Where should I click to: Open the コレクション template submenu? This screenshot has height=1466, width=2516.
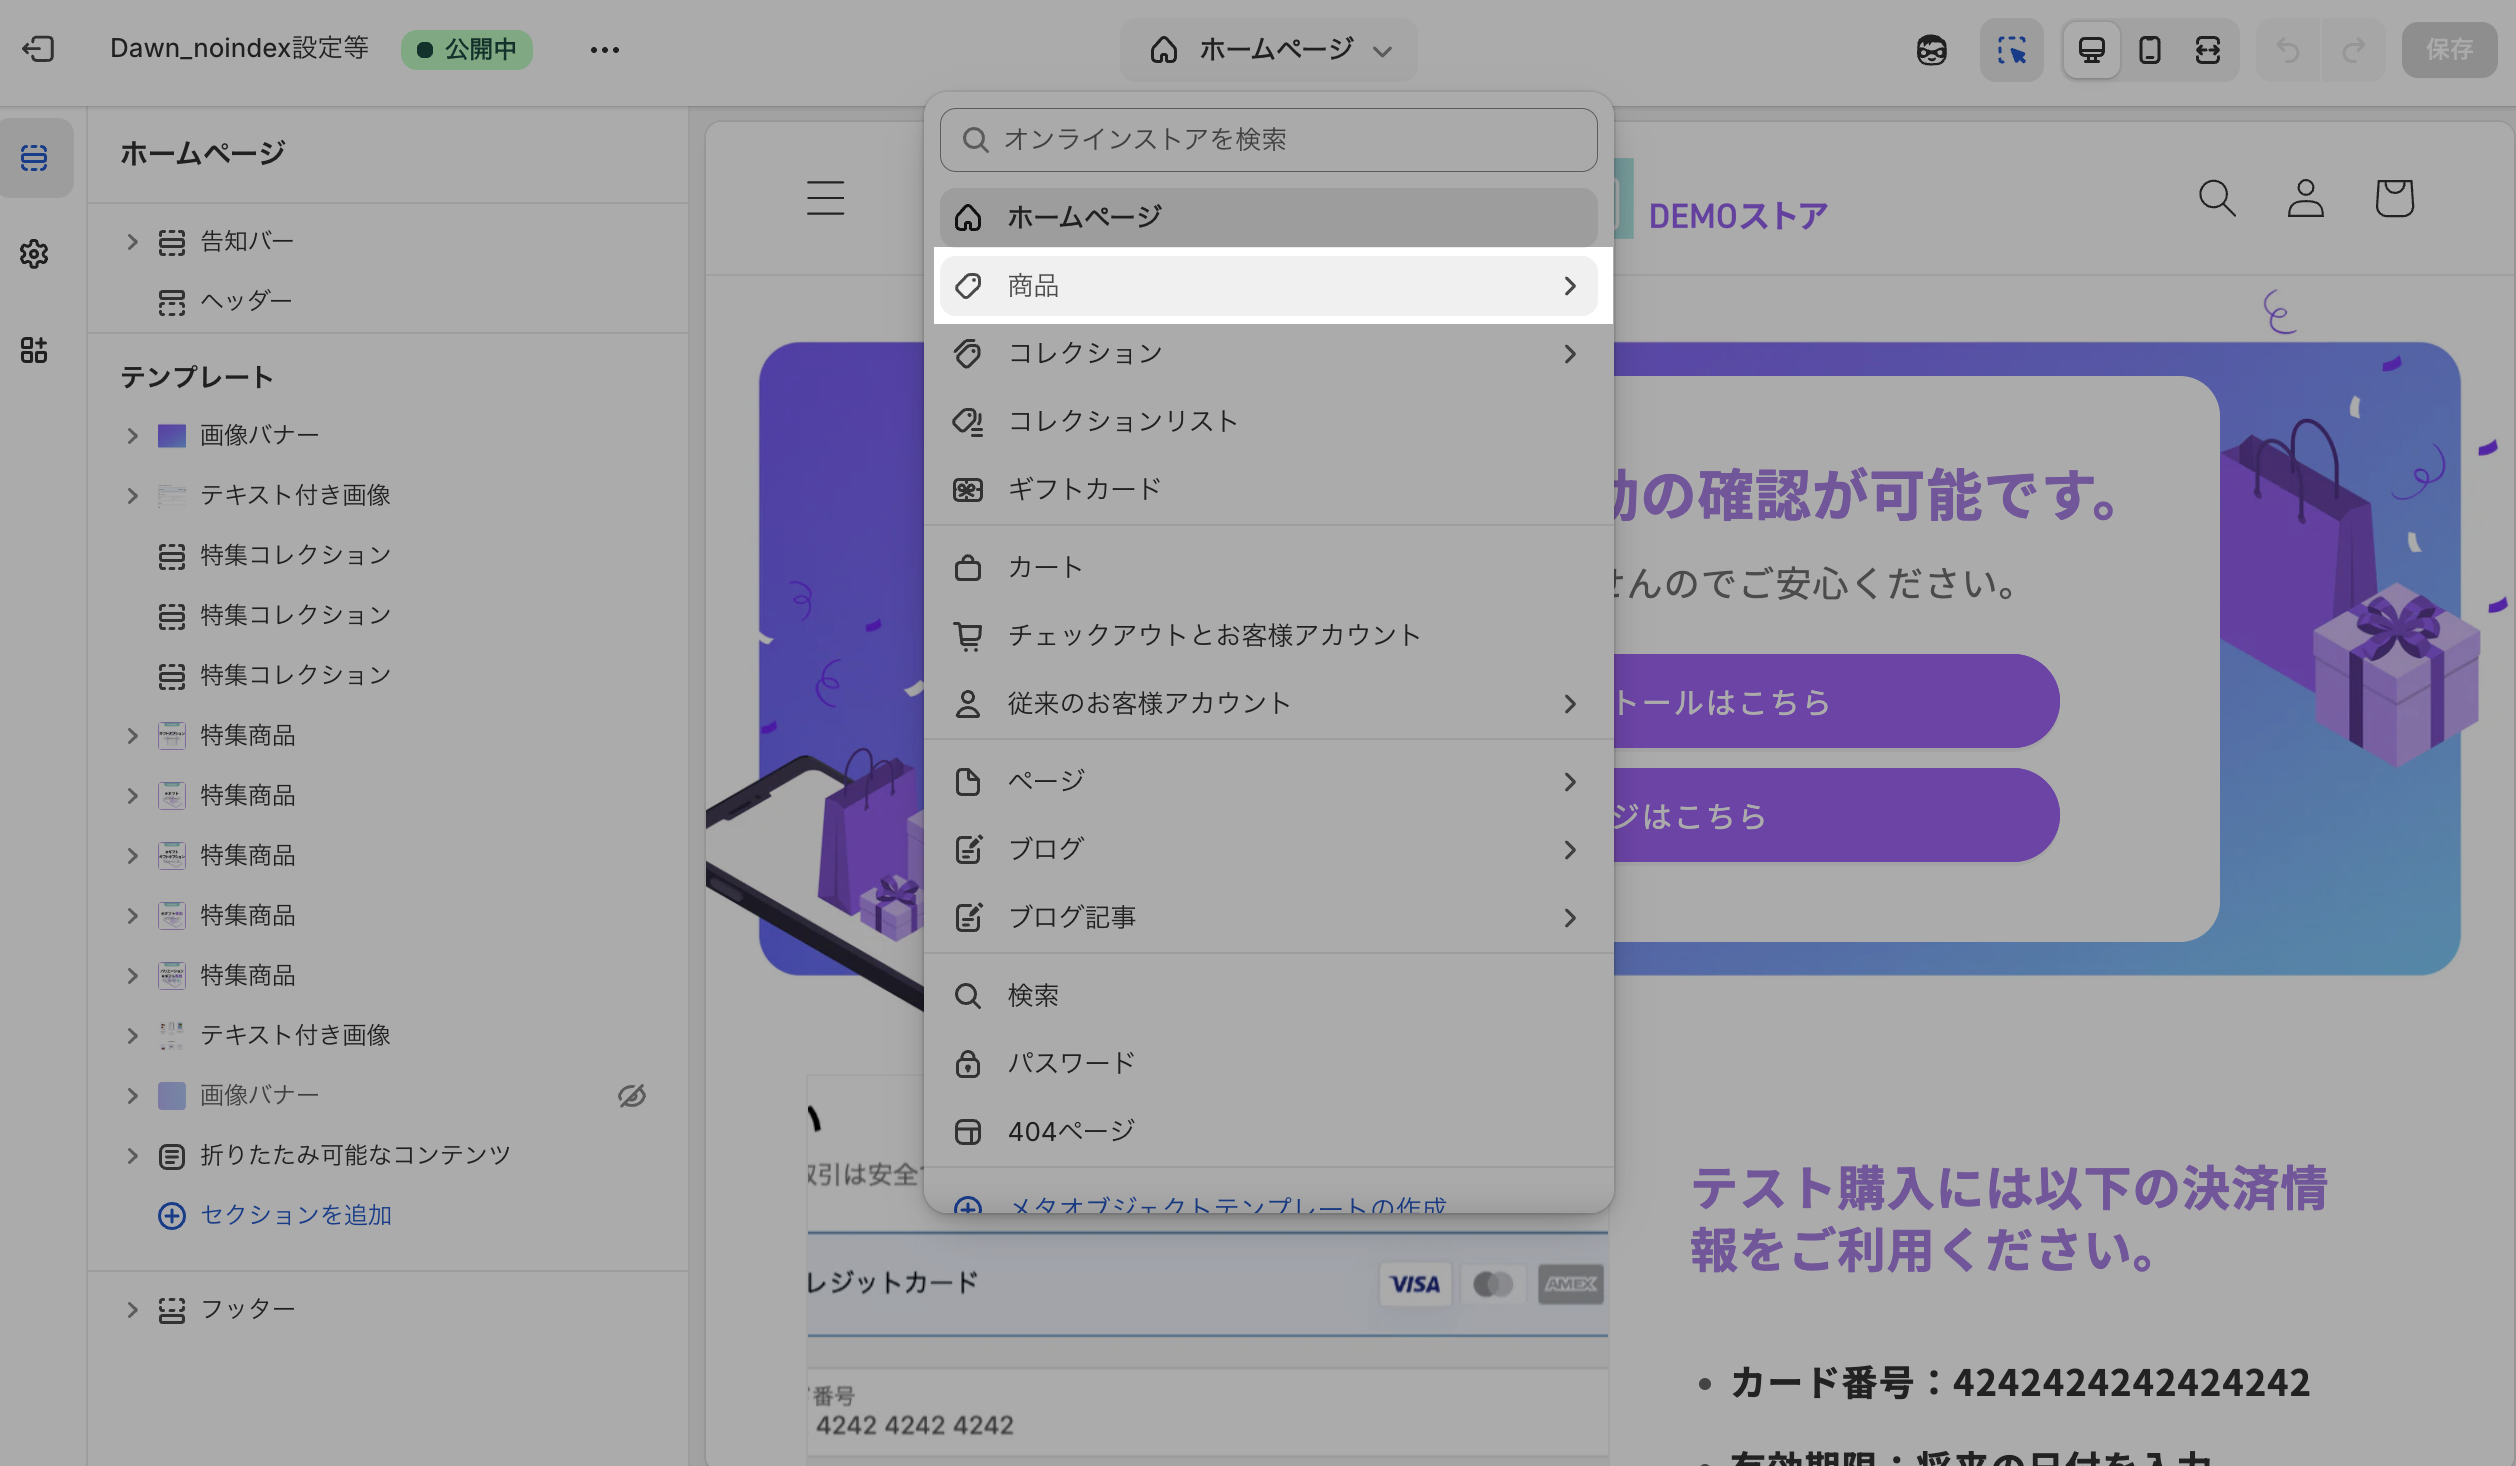coord(1268,353)
